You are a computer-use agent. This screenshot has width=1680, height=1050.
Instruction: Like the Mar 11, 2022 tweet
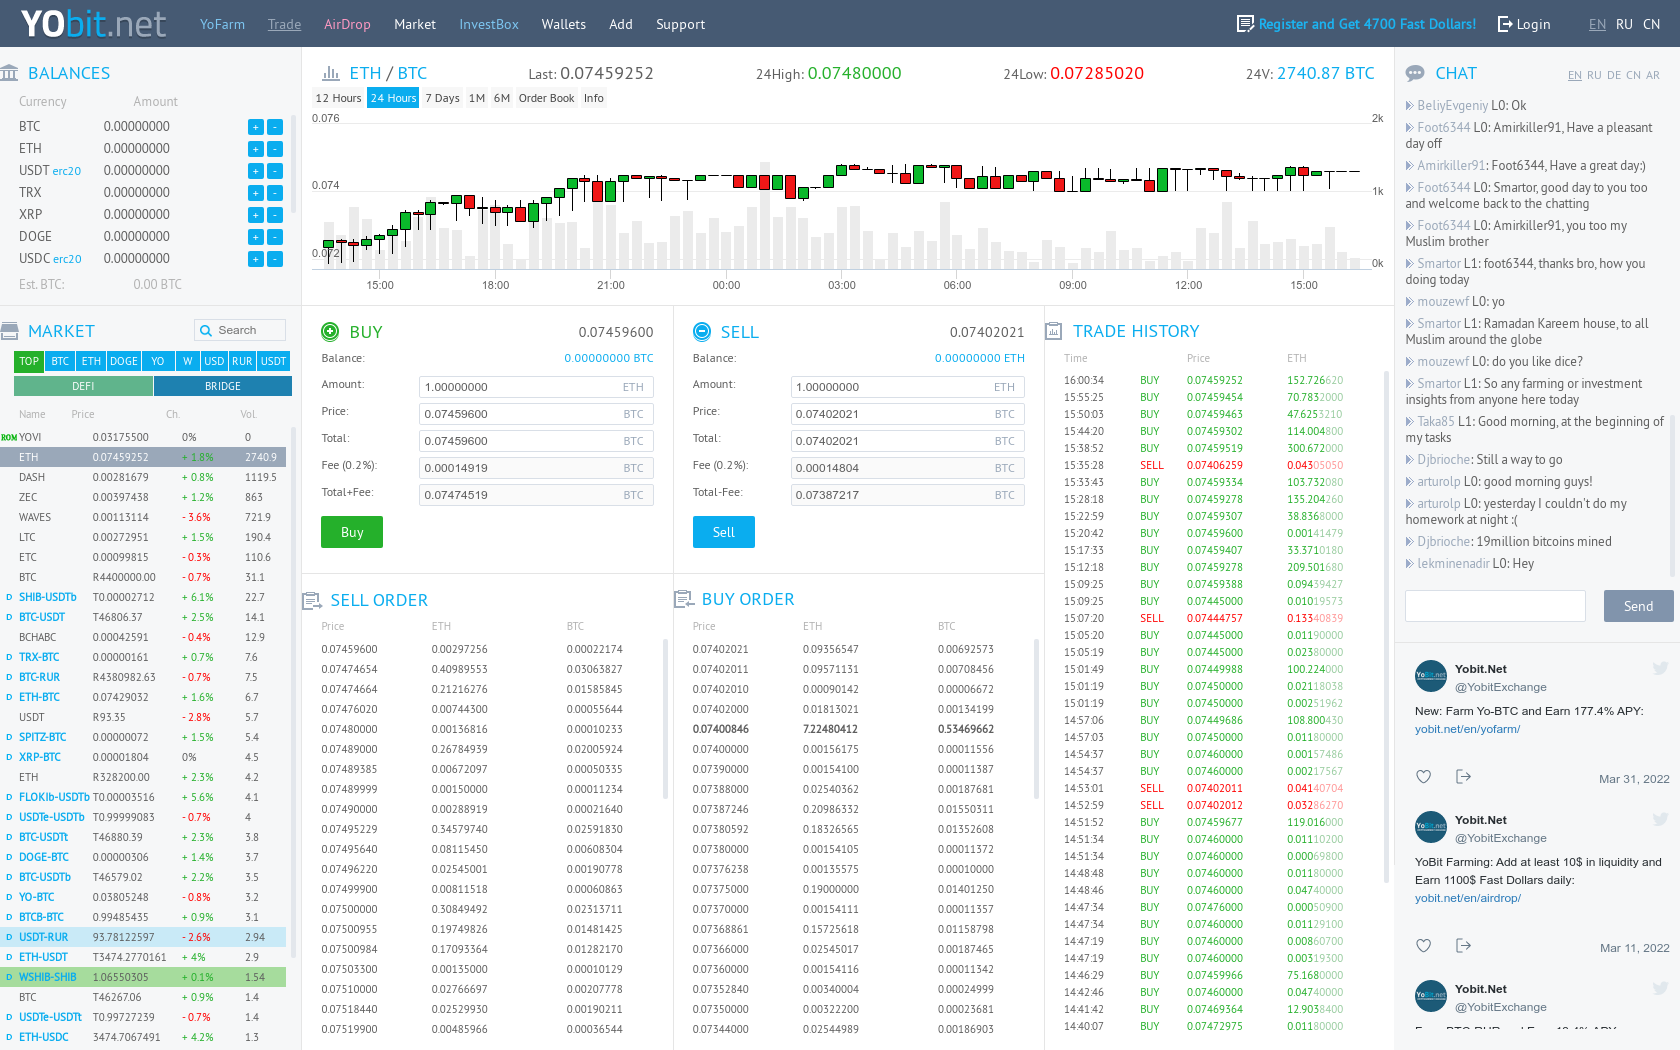[x=1424, y=945]
